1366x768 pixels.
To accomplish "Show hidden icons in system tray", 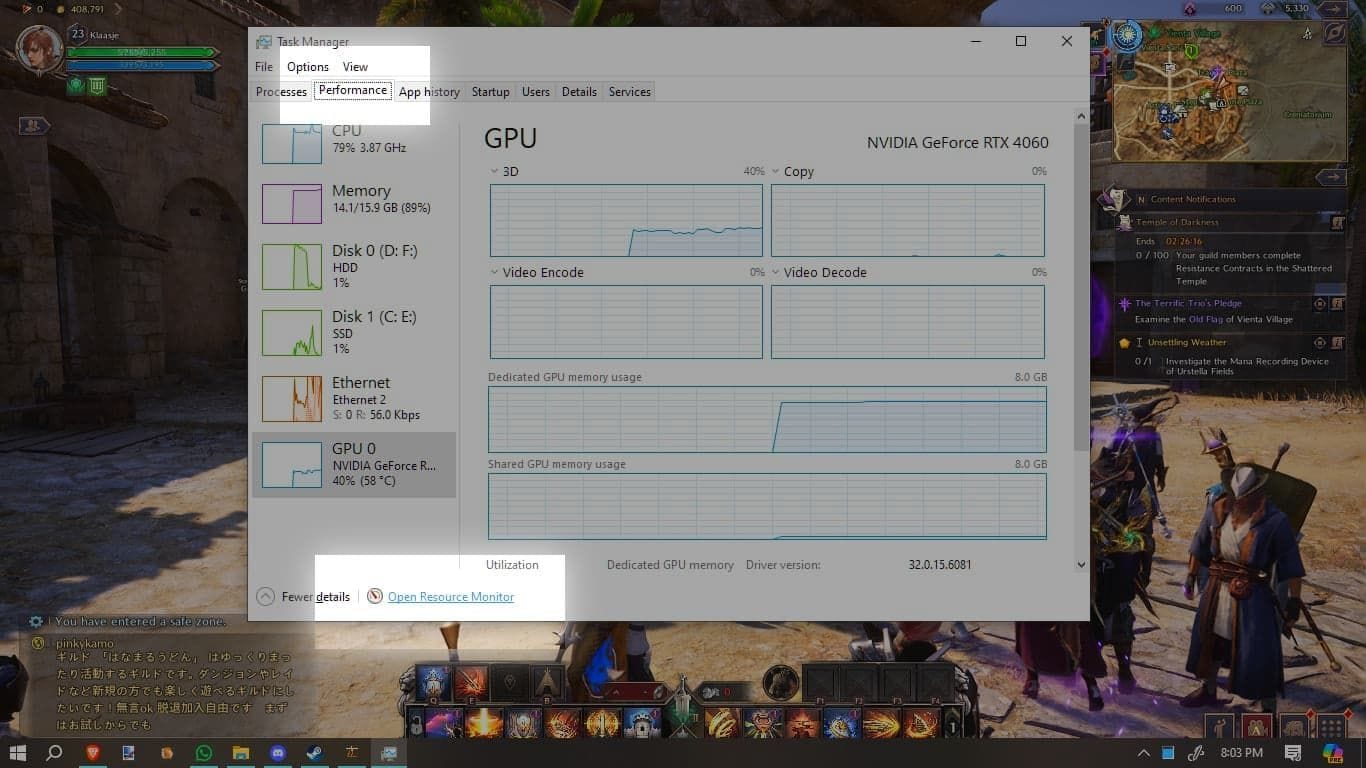I will (x=1144, y=752).
